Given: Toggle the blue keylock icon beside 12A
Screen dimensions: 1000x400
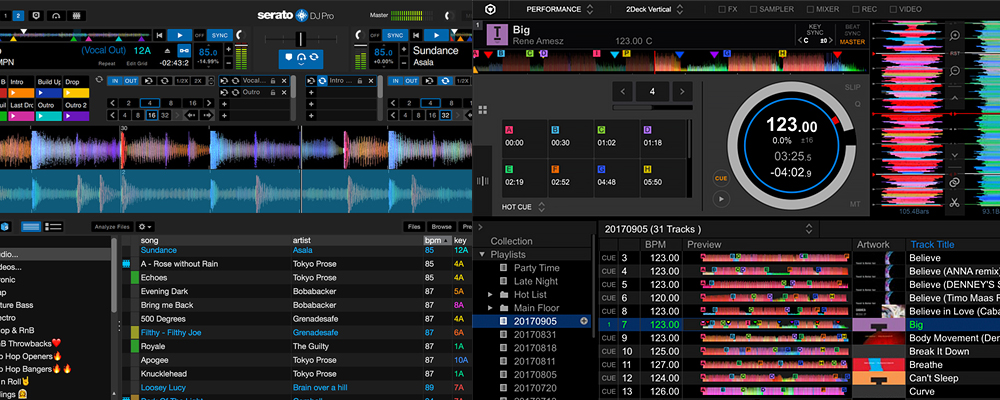Looking at the screenshot, I should coord(184,50).
